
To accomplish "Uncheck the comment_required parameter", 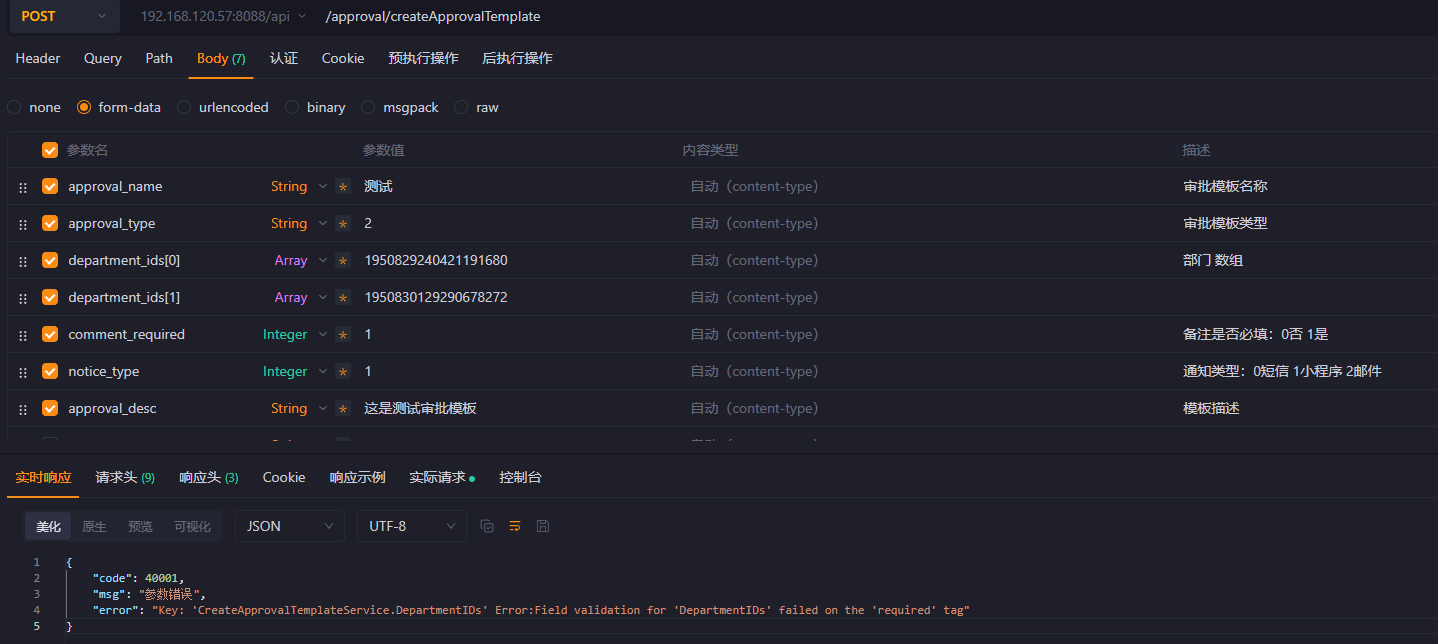I will tap(50, 334).
